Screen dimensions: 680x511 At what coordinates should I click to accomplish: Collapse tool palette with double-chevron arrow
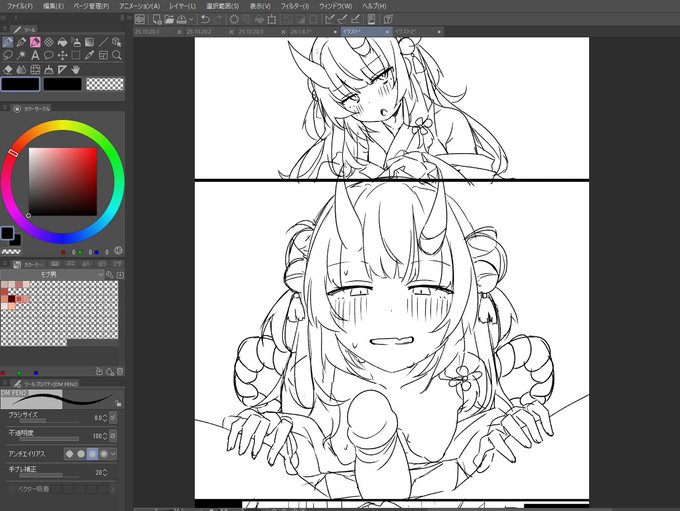3,18
